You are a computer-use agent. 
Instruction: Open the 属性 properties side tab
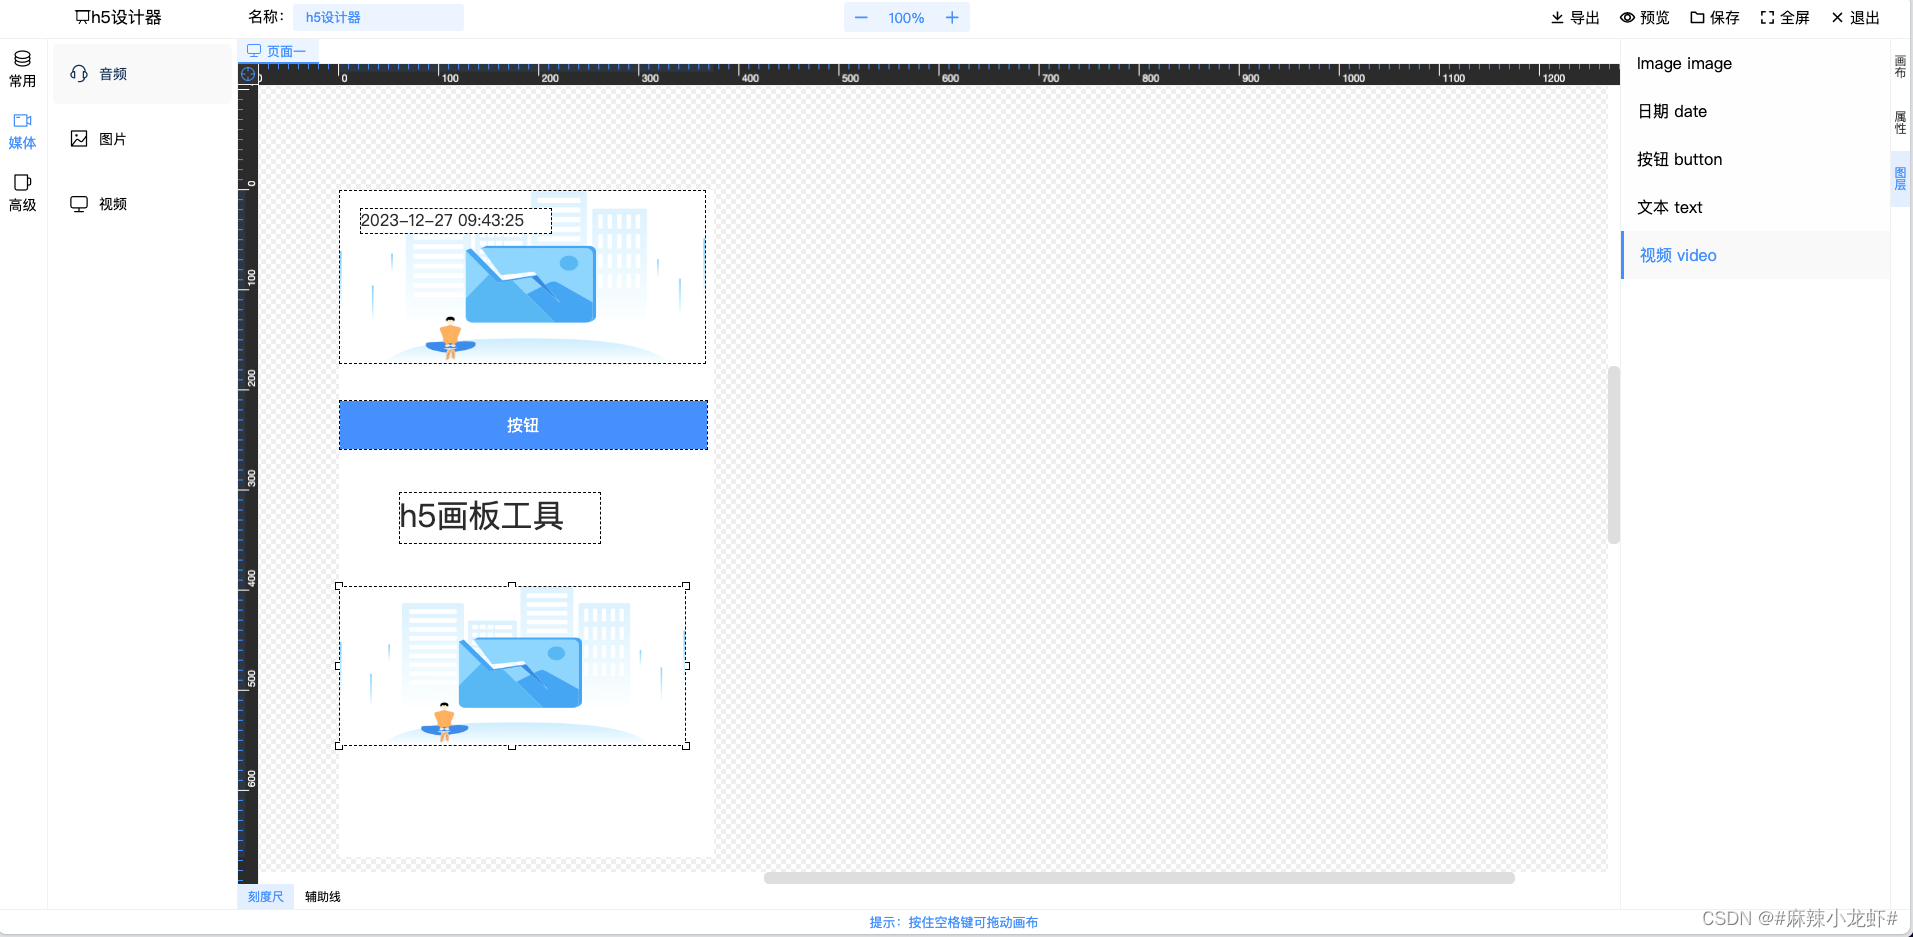1900,123
